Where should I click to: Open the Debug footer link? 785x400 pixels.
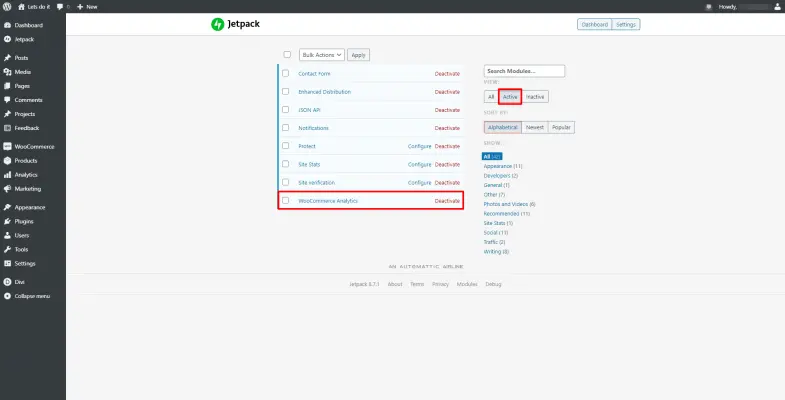(493, 284)
